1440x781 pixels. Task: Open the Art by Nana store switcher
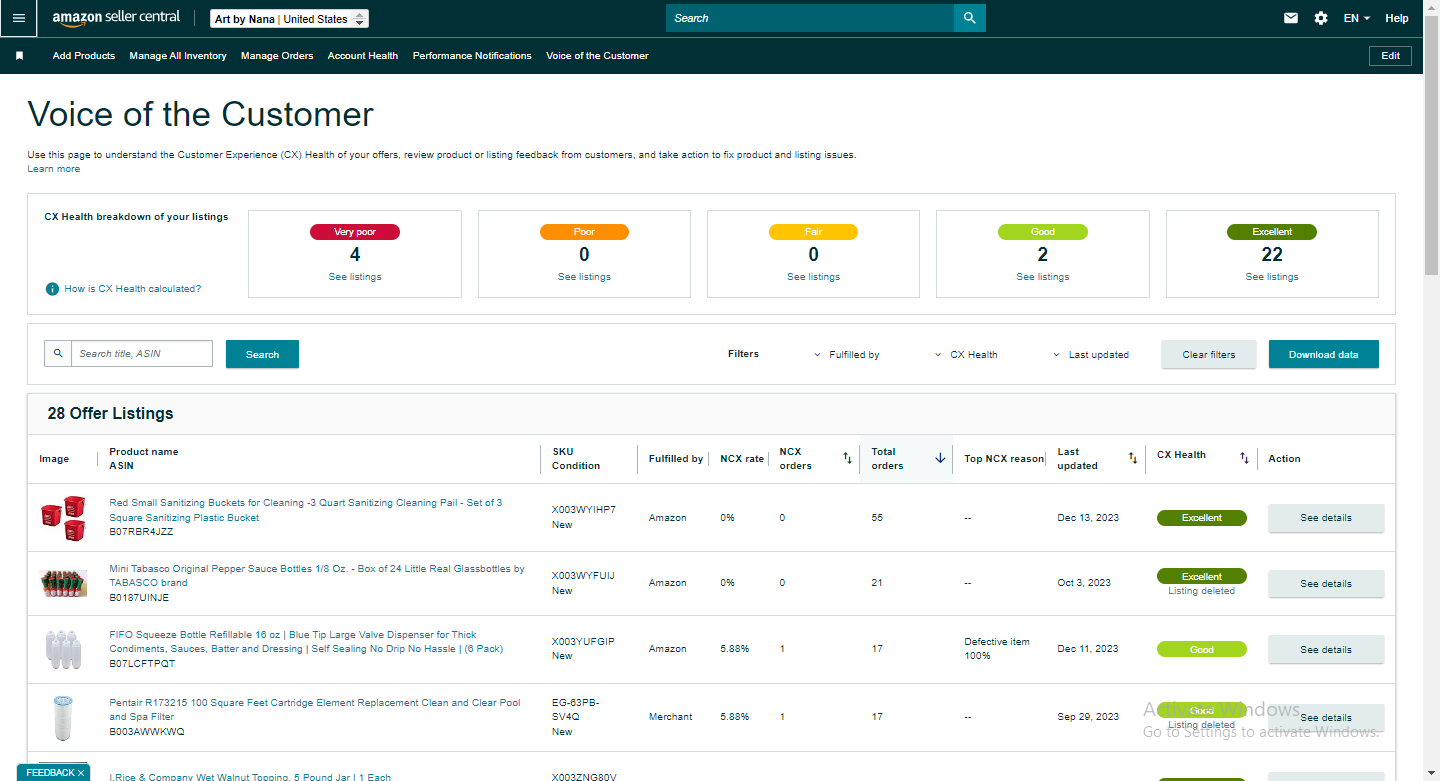tap(290, 19)
